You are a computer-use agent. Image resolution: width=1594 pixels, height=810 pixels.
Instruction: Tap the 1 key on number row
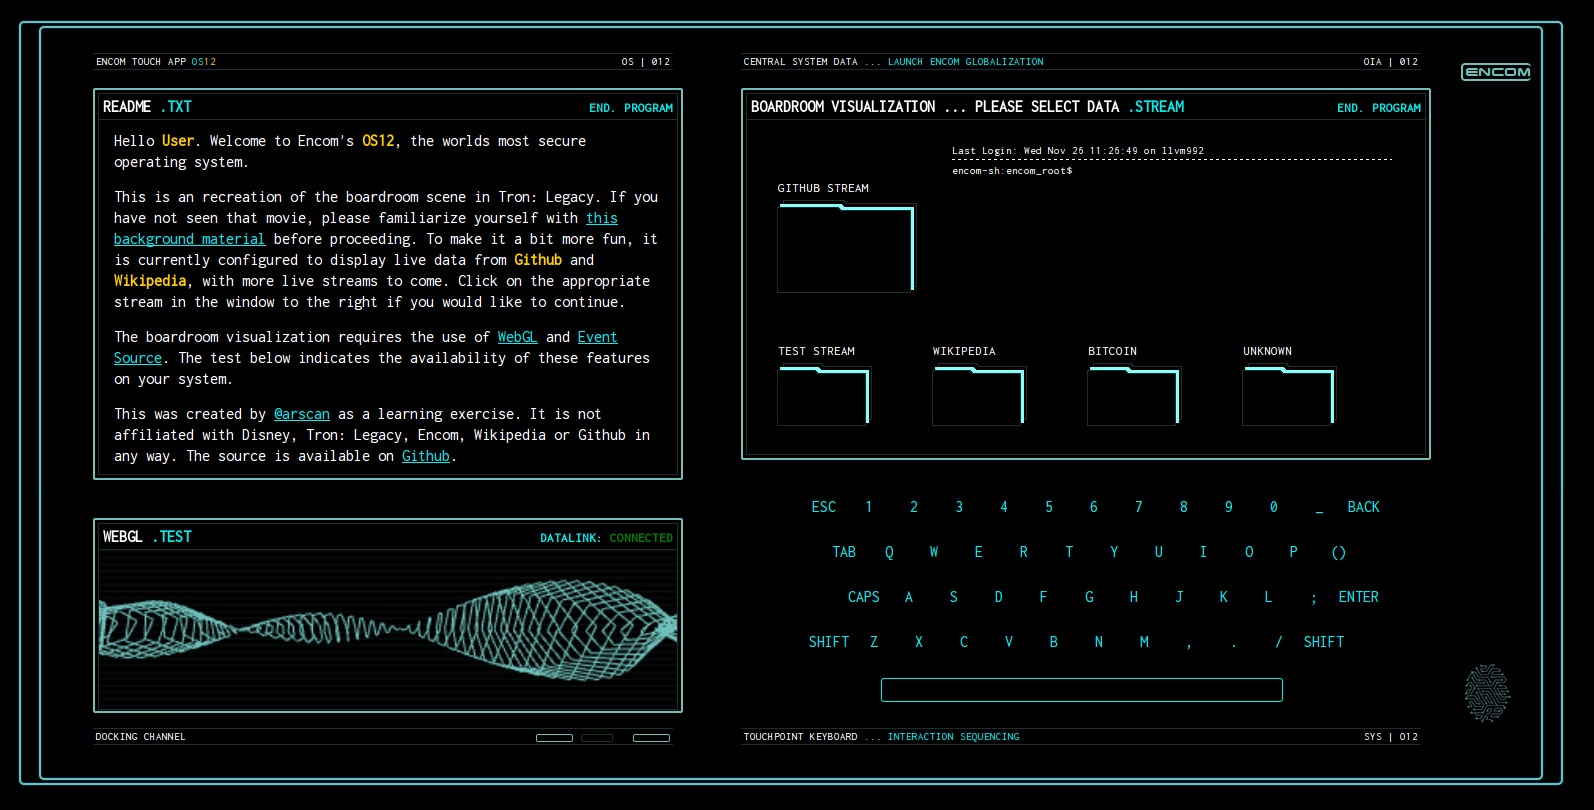[869, 507]
